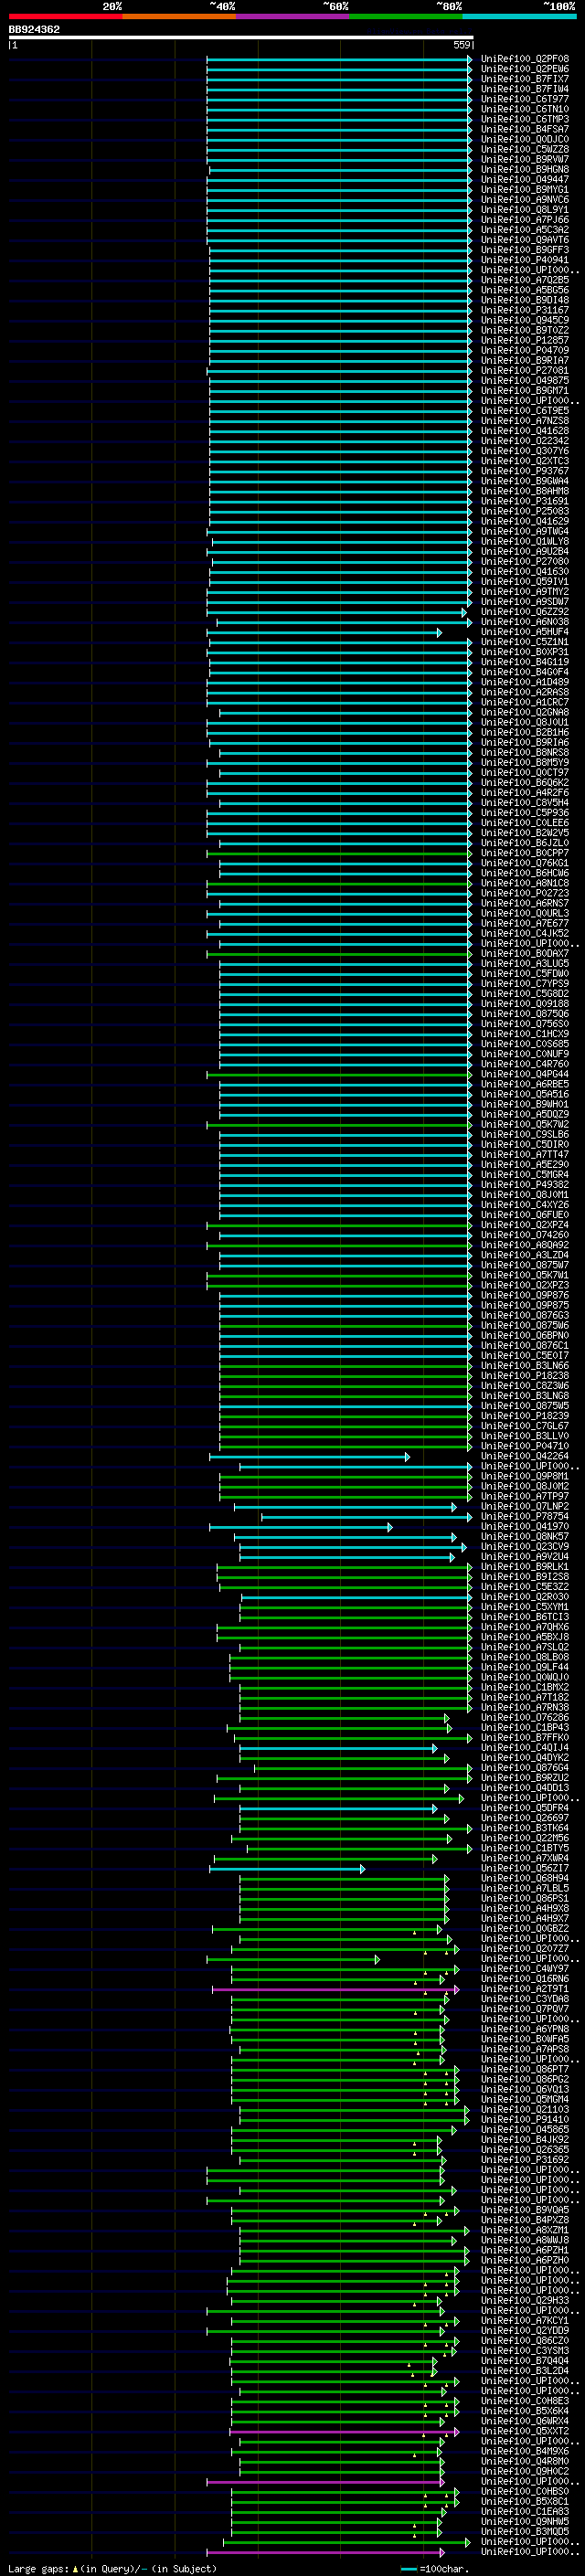Select label UniRef100_Q23CV9

(x=525, y=1547)
